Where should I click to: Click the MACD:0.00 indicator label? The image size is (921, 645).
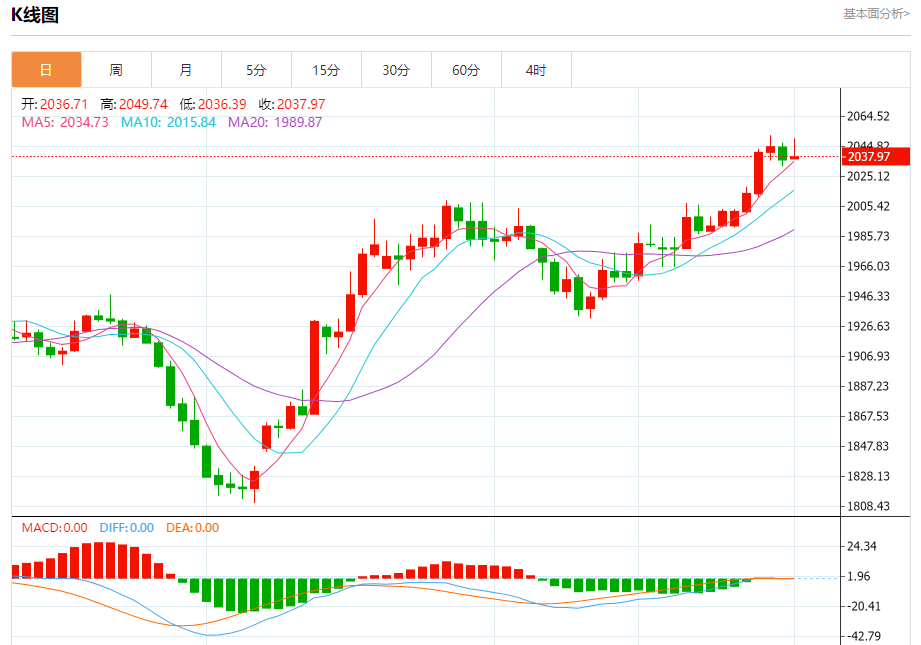pyautogui.click(x=55, y=528)
